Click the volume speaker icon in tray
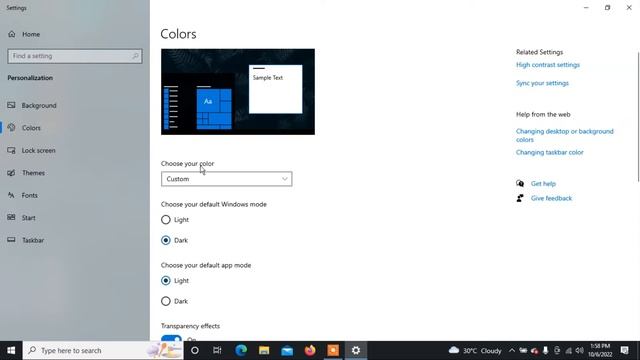Viewport: 640px width, 360px height. tap(580, 351)
